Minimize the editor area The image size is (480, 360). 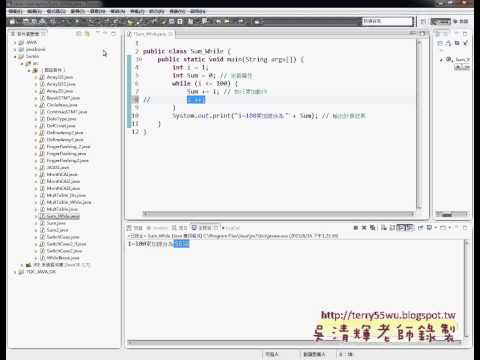tap(413, 33)
